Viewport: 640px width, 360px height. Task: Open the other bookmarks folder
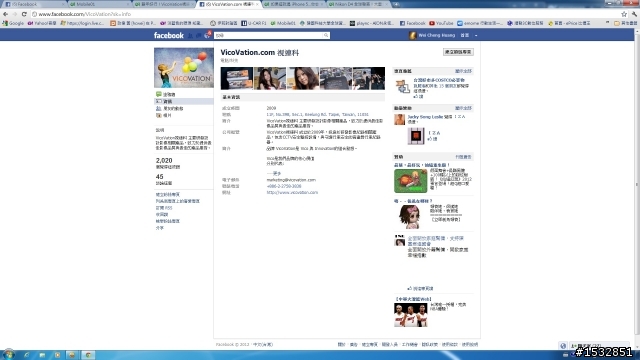pos(625,23)
